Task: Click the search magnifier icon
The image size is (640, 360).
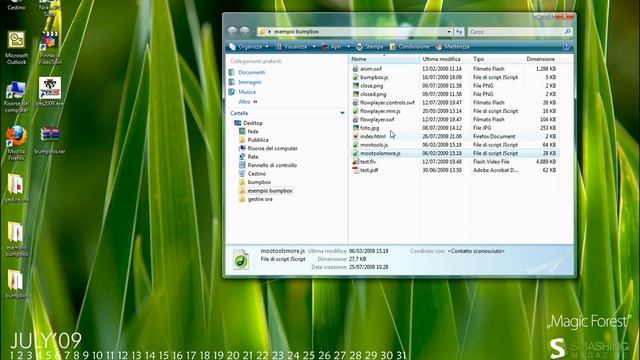Action: (567, 31)
